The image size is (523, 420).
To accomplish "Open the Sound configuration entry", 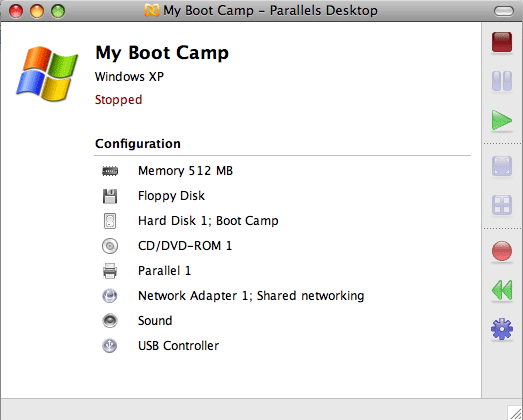I will coord(155,321).
